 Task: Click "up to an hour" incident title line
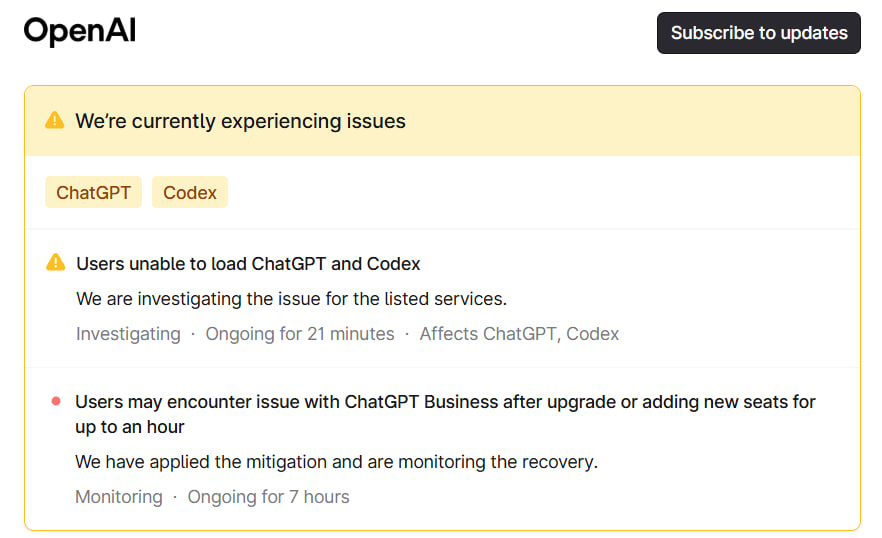[130, 427]
